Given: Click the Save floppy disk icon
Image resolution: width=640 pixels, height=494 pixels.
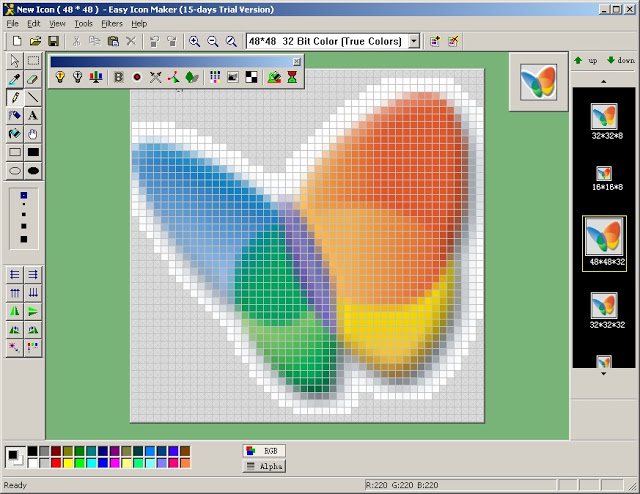Looking at the screenshot, I should (53, 41).
